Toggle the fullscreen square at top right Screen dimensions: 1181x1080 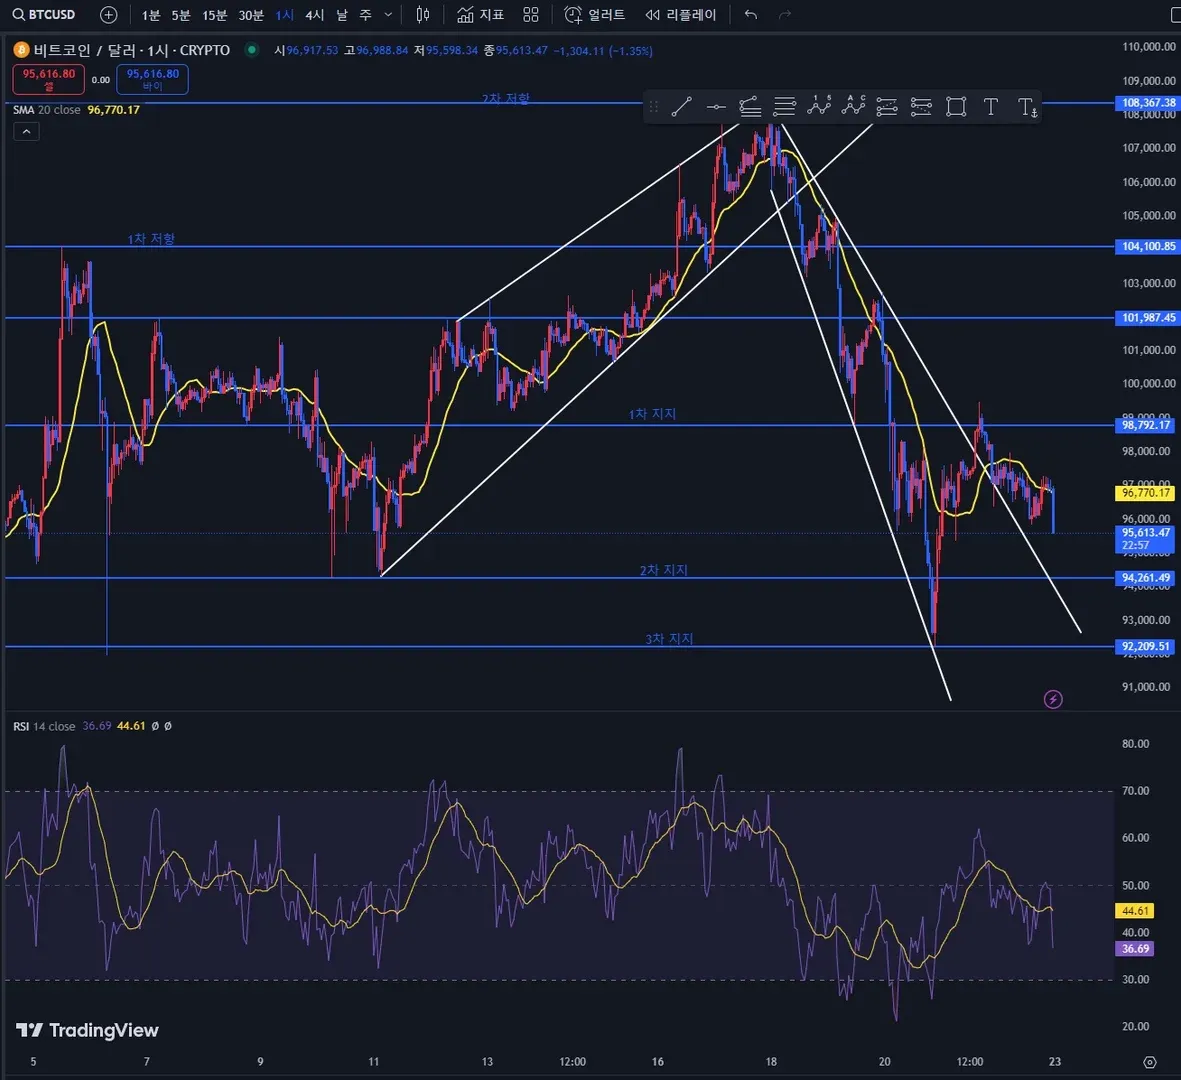(1177, 15)
